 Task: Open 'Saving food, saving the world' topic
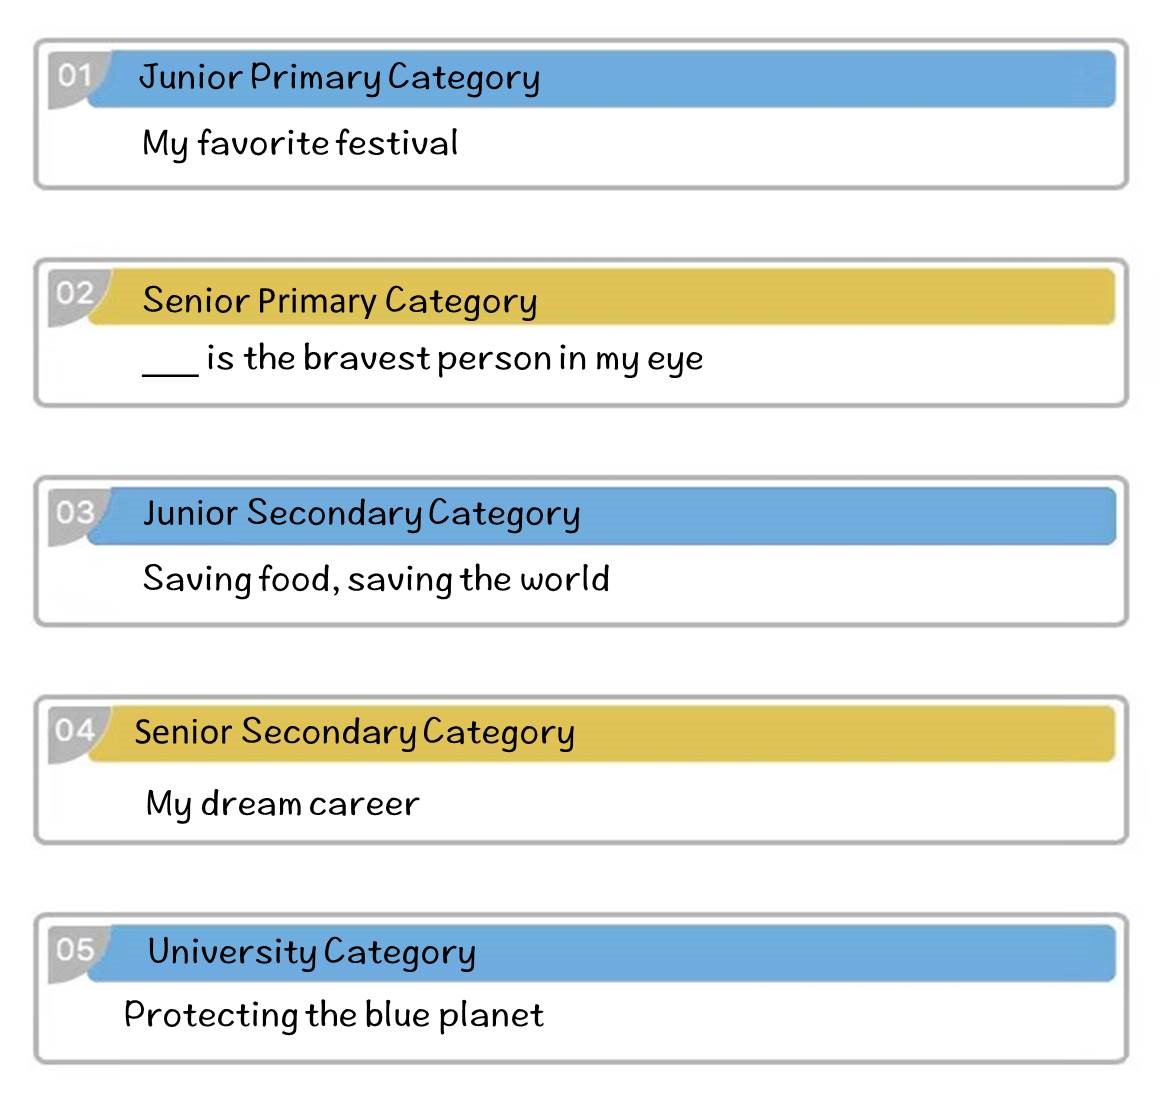(x=376, y=579)
